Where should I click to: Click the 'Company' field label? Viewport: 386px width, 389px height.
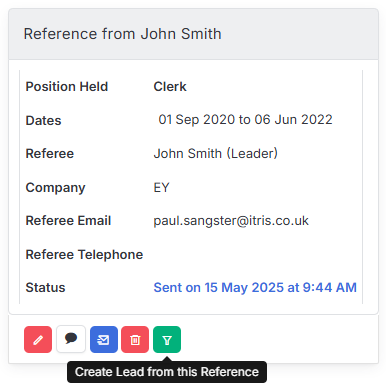55,188
